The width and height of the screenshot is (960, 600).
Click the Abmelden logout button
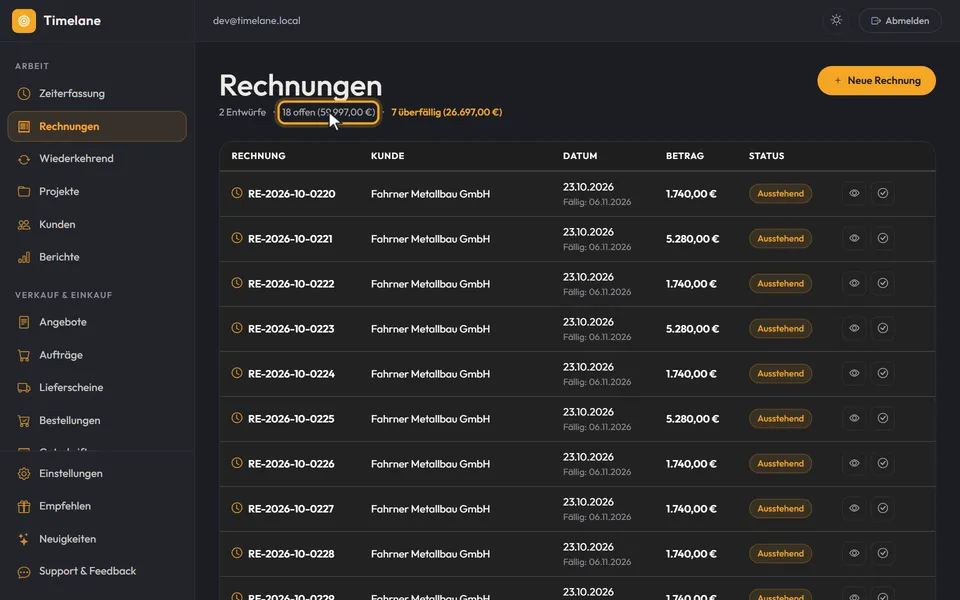pyautogui.click(x=900, y=21)
